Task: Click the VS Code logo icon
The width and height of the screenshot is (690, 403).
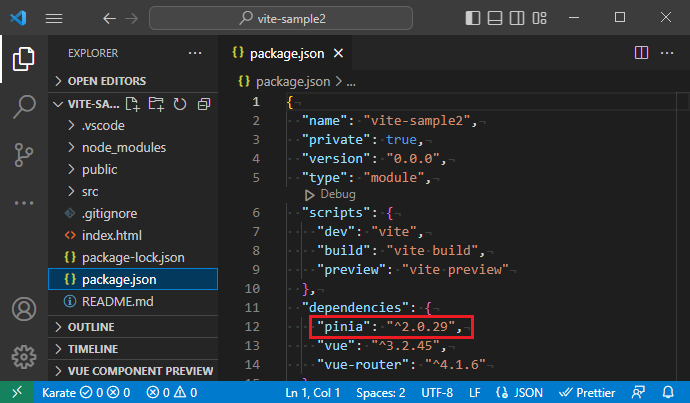Action: point(18,18)
